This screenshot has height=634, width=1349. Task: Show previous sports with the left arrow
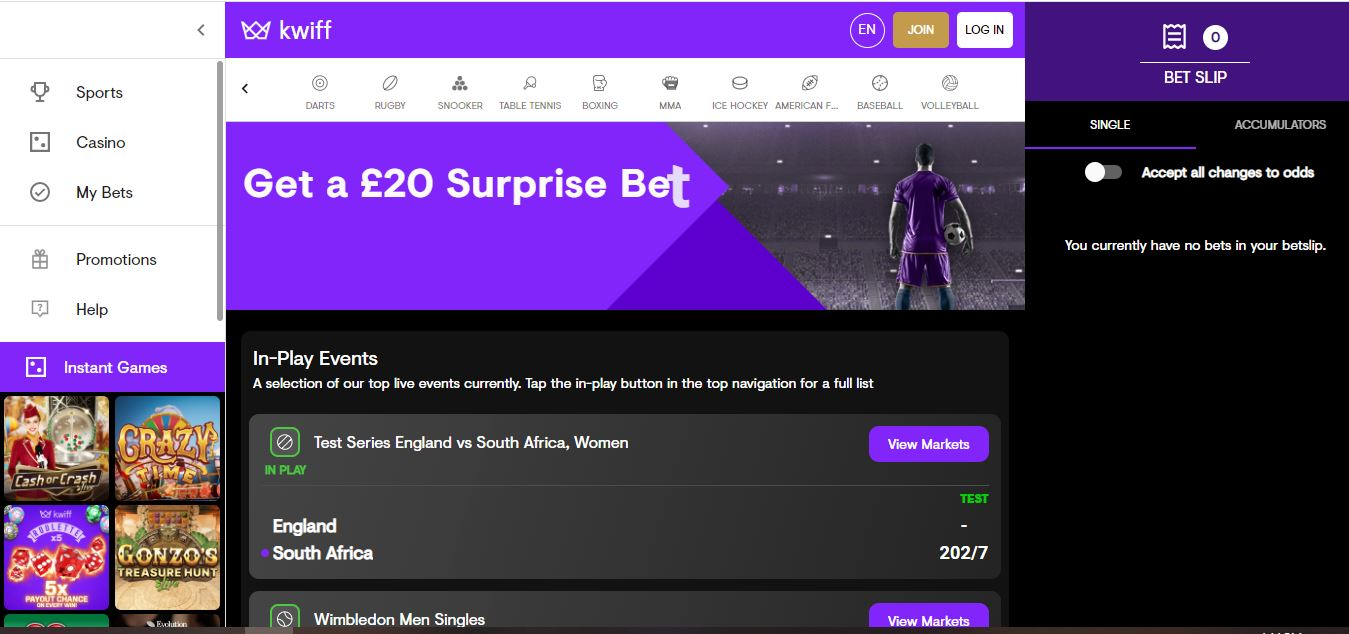coord(245,88)
